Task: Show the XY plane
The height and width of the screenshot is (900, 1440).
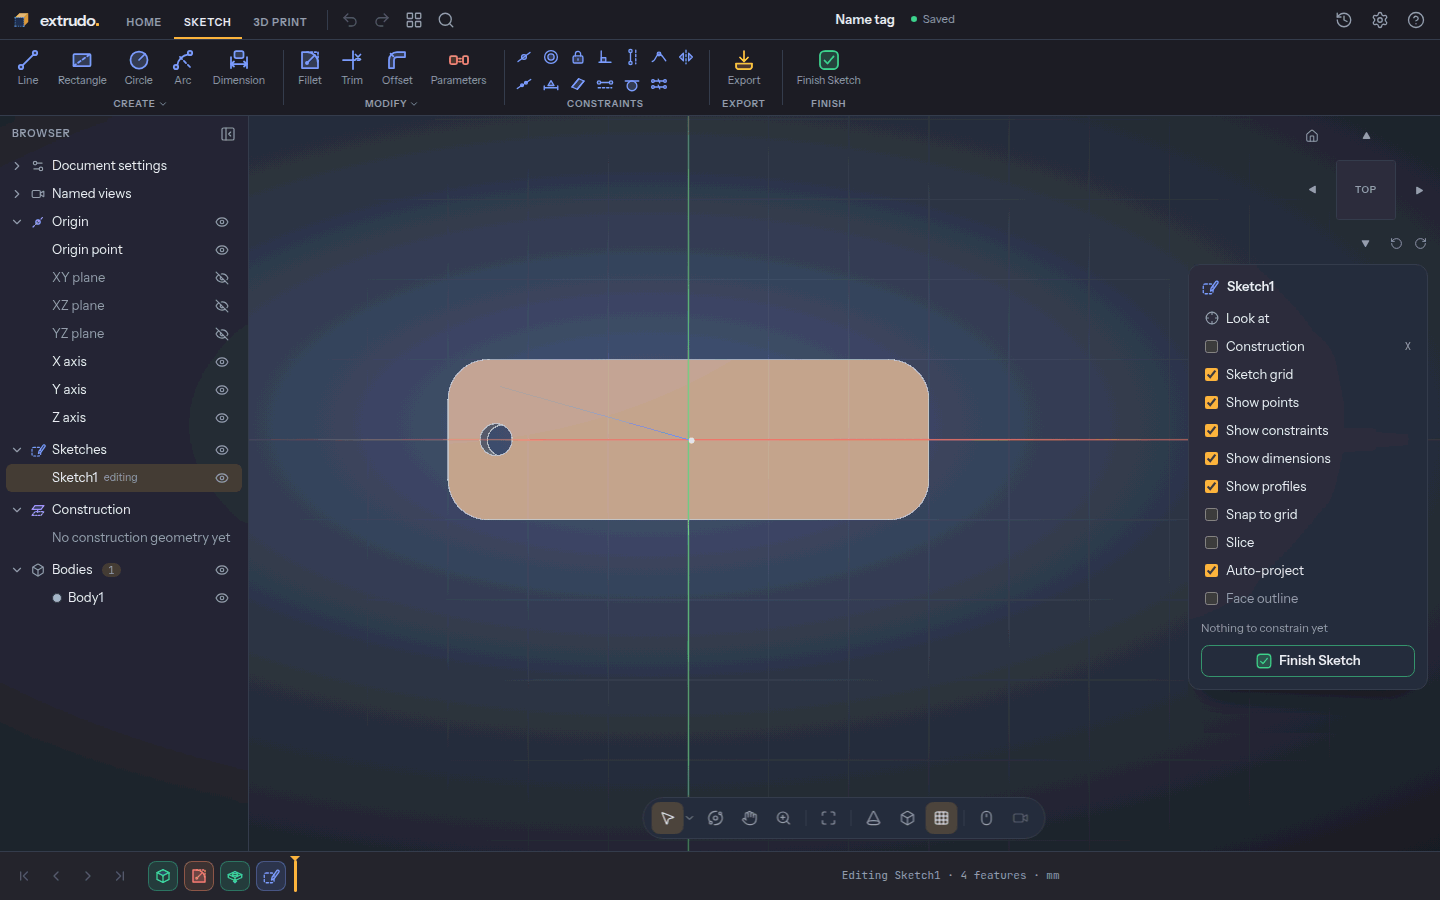Action: pyautogui.click(x=222, y=278)
